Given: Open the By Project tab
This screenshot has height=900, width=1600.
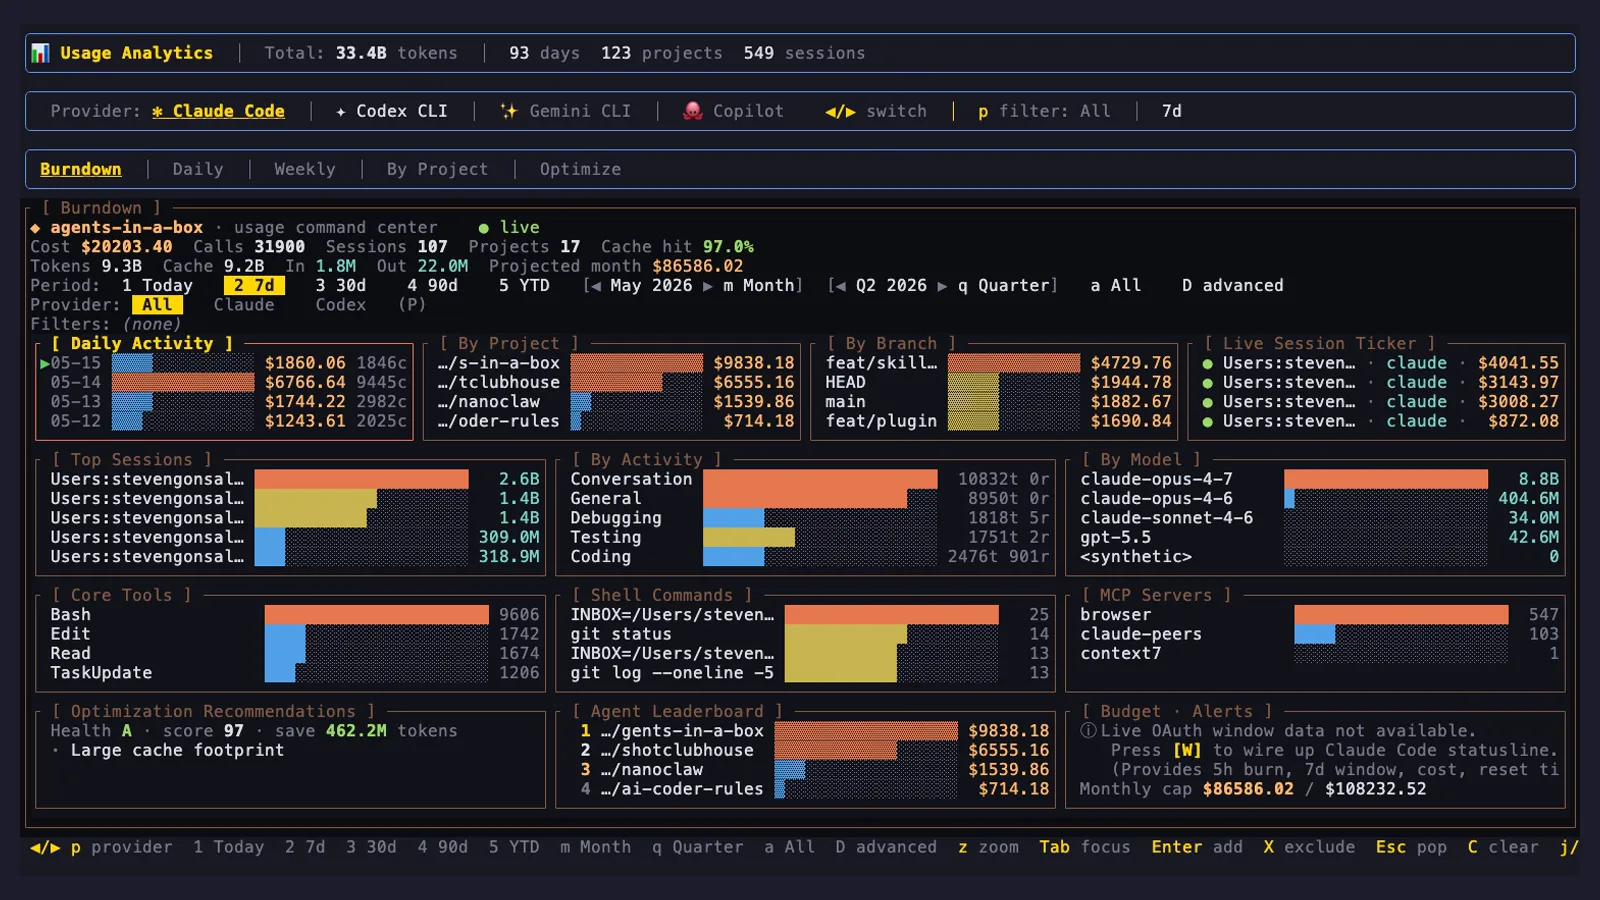Looking at the screenshot, I should [437, 169].
